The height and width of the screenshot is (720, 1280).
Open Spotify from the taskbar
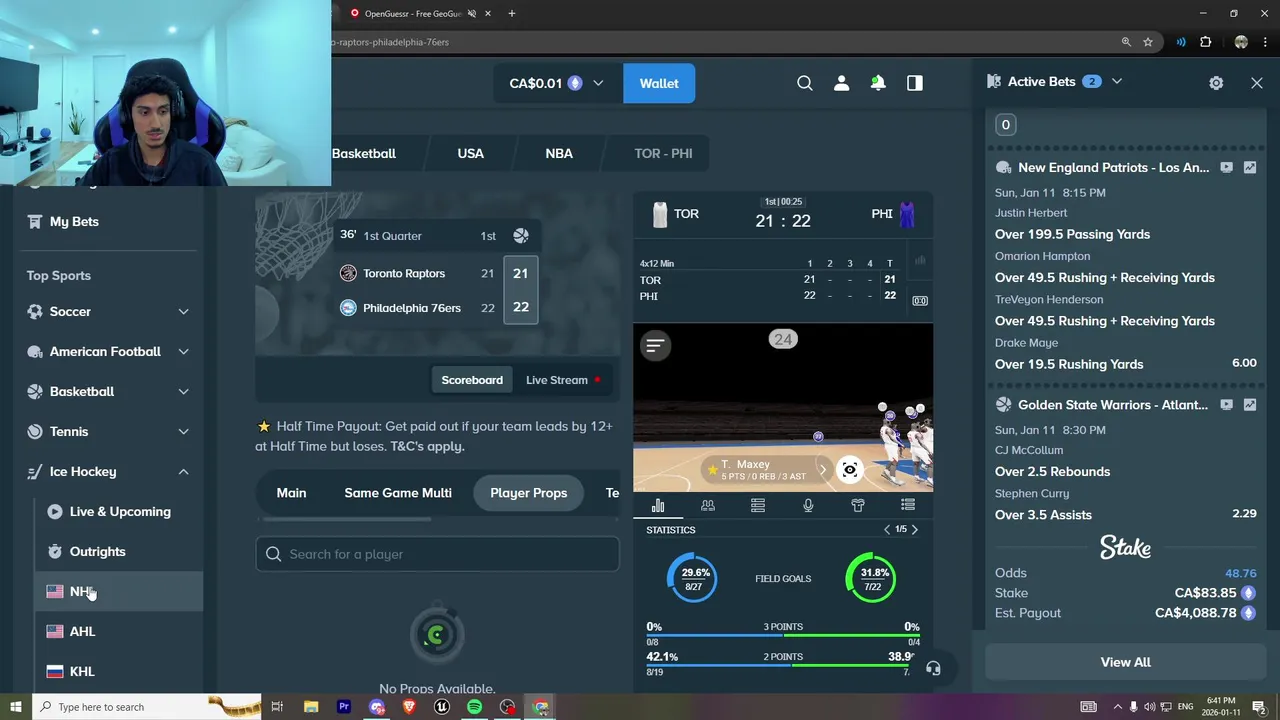(x=474, y=707)
